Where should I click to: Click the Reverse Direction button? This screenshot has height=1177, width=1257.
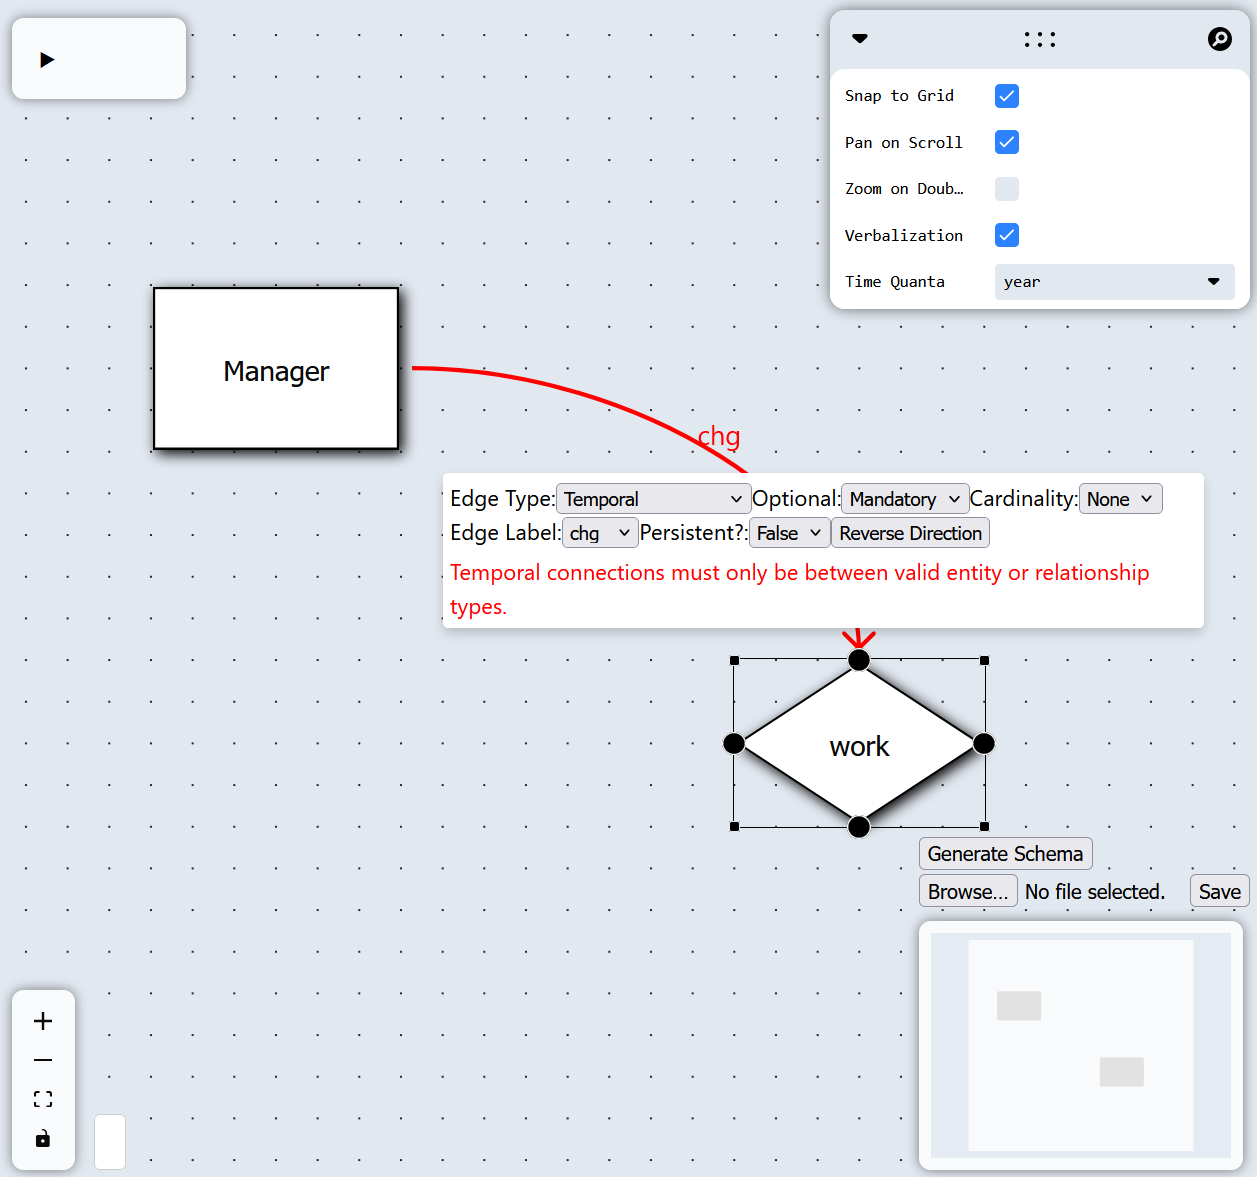coord(910,532)
